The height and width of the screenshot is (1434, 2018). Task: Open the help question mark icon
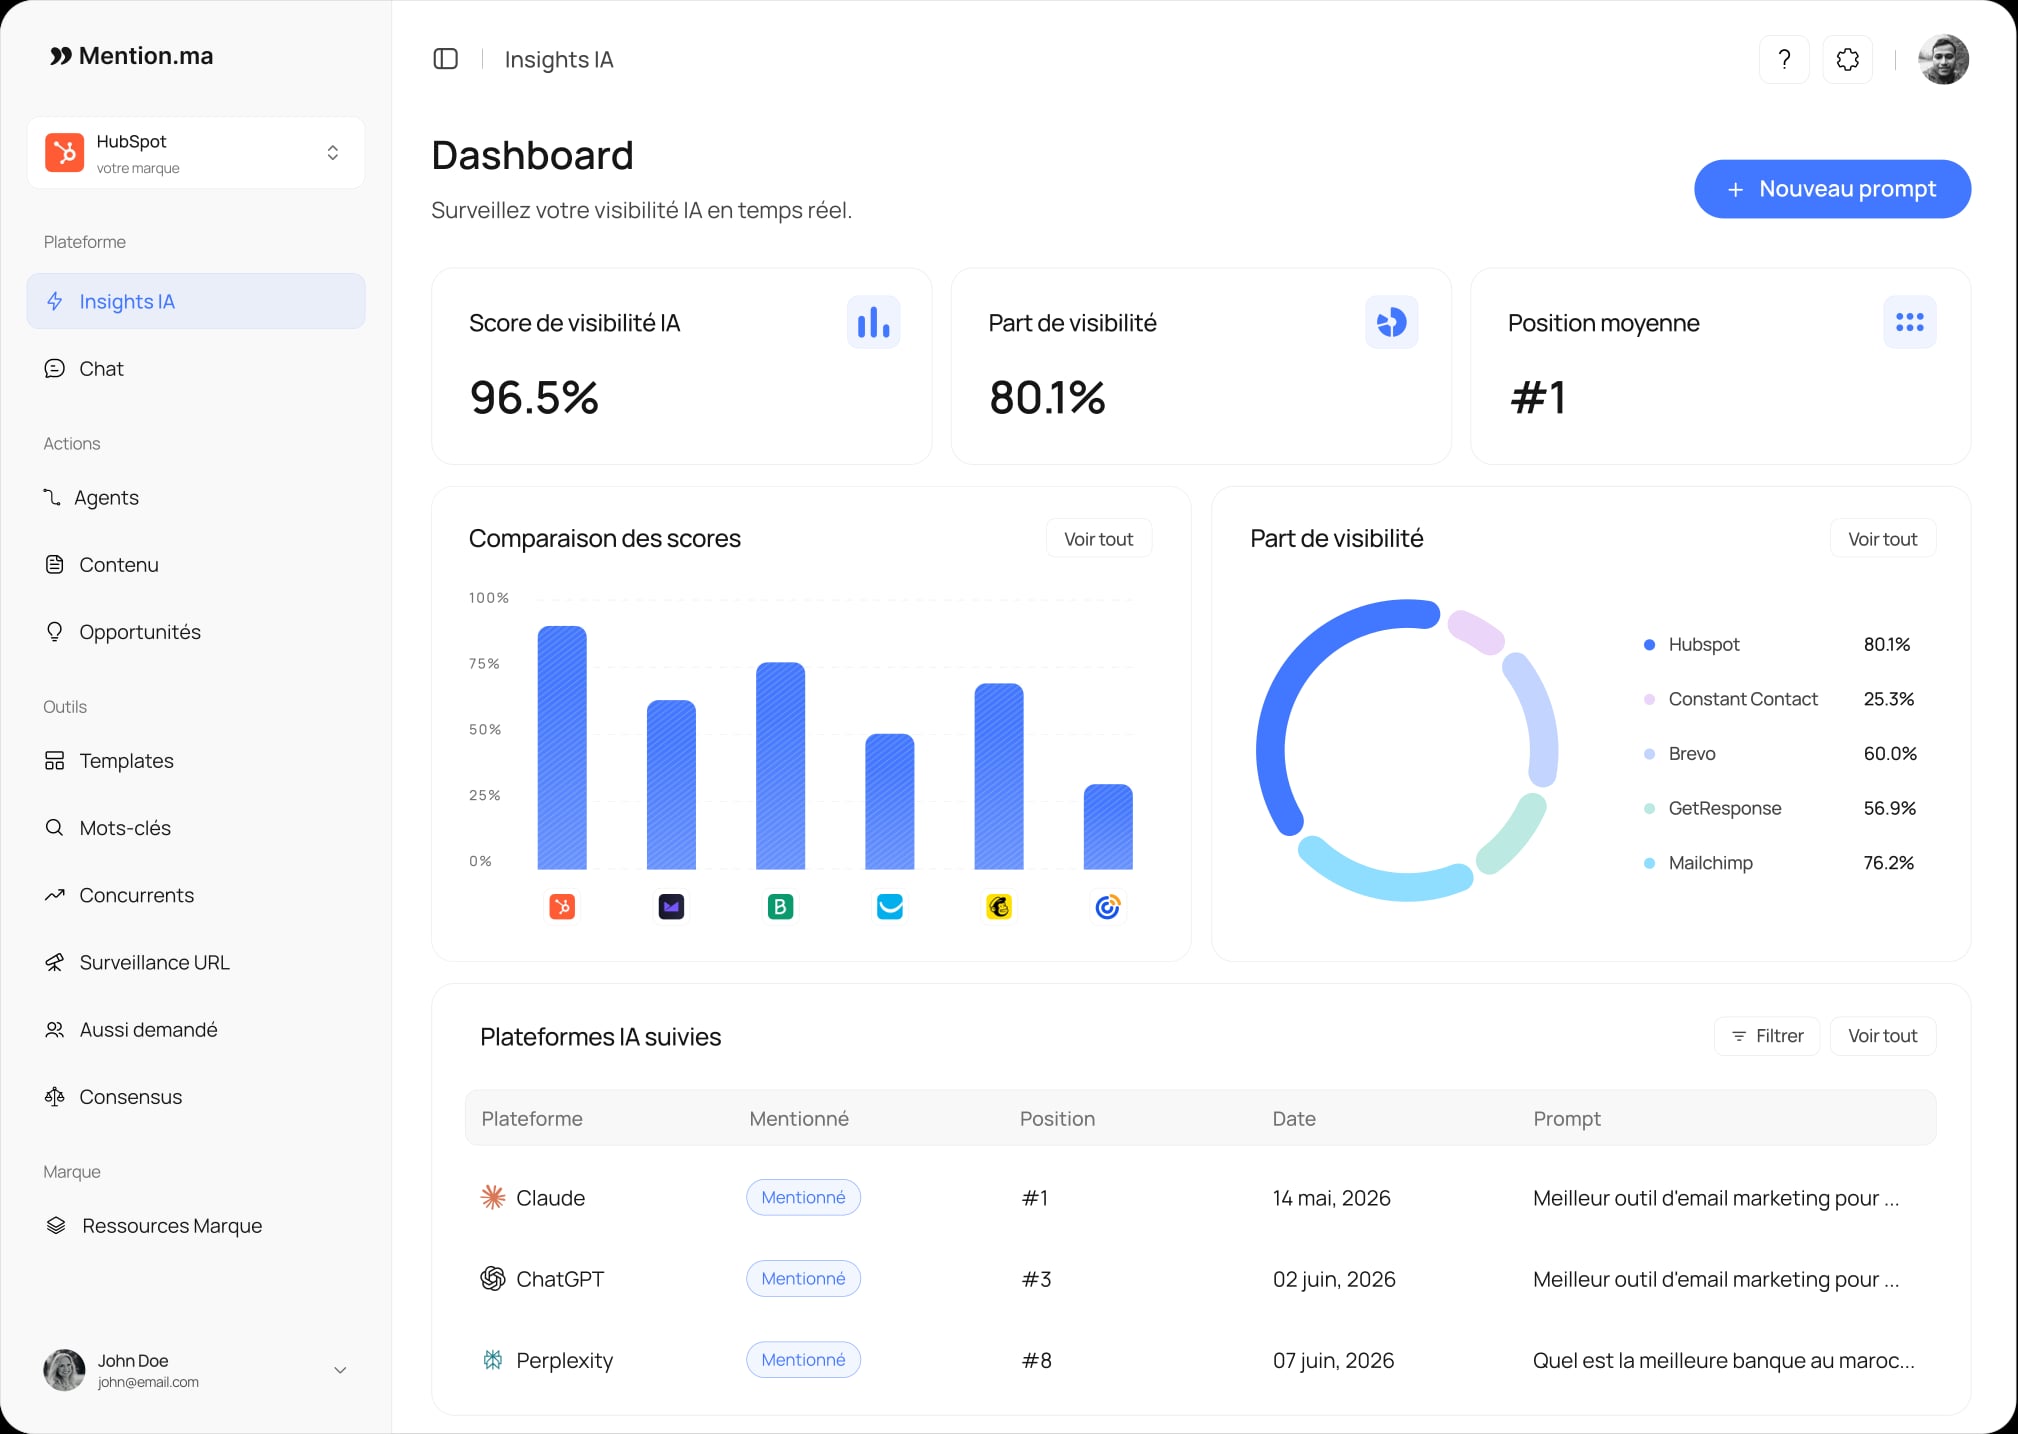coord(1784,60)
